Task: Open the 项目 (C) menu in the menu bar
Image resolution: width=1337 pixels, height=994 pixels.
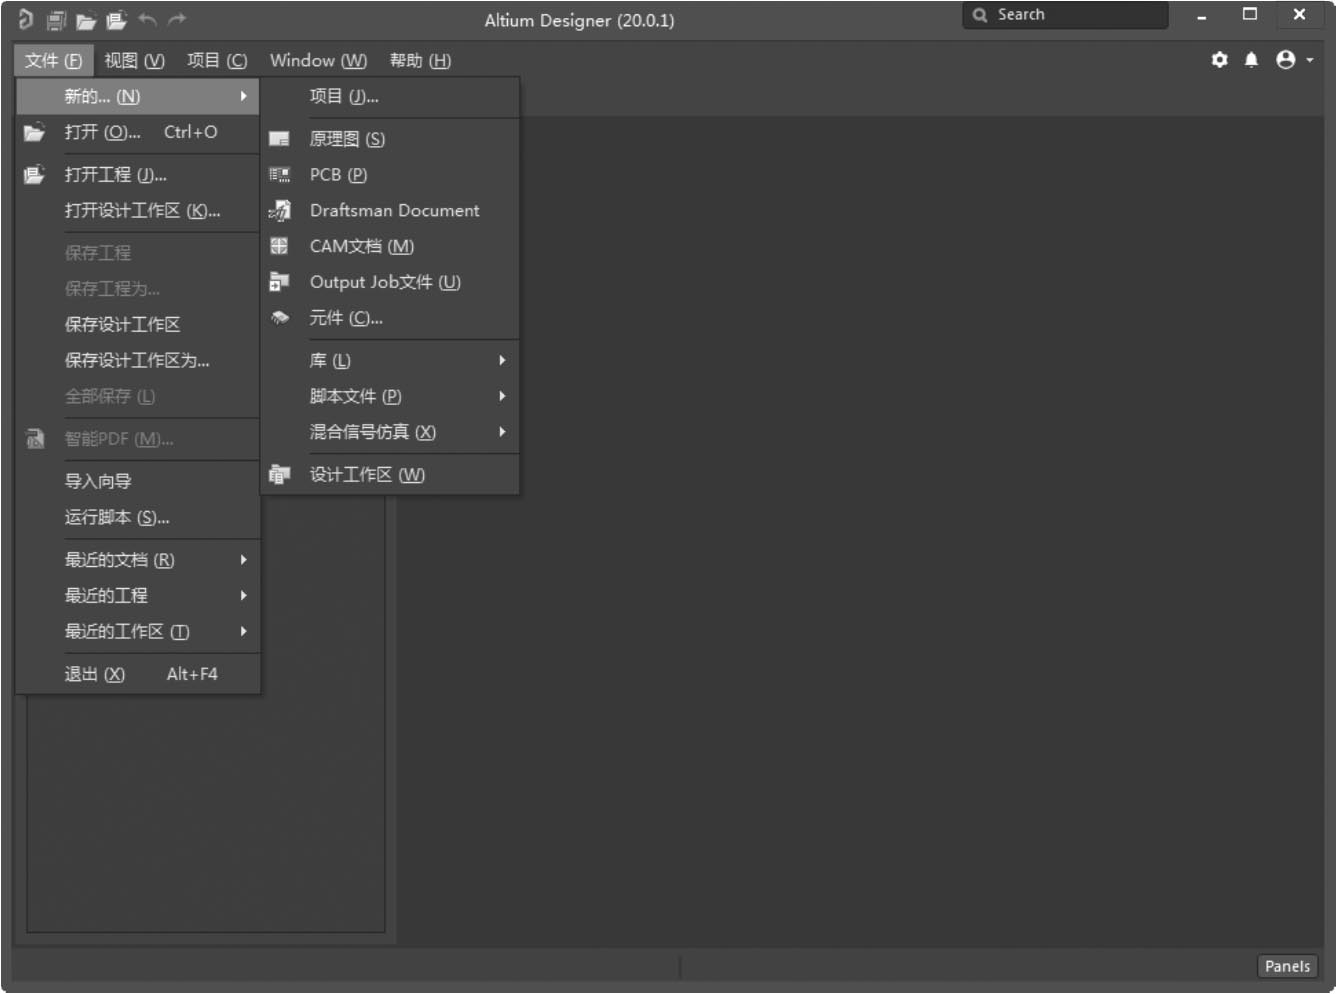Action: (x=217, y=61)
